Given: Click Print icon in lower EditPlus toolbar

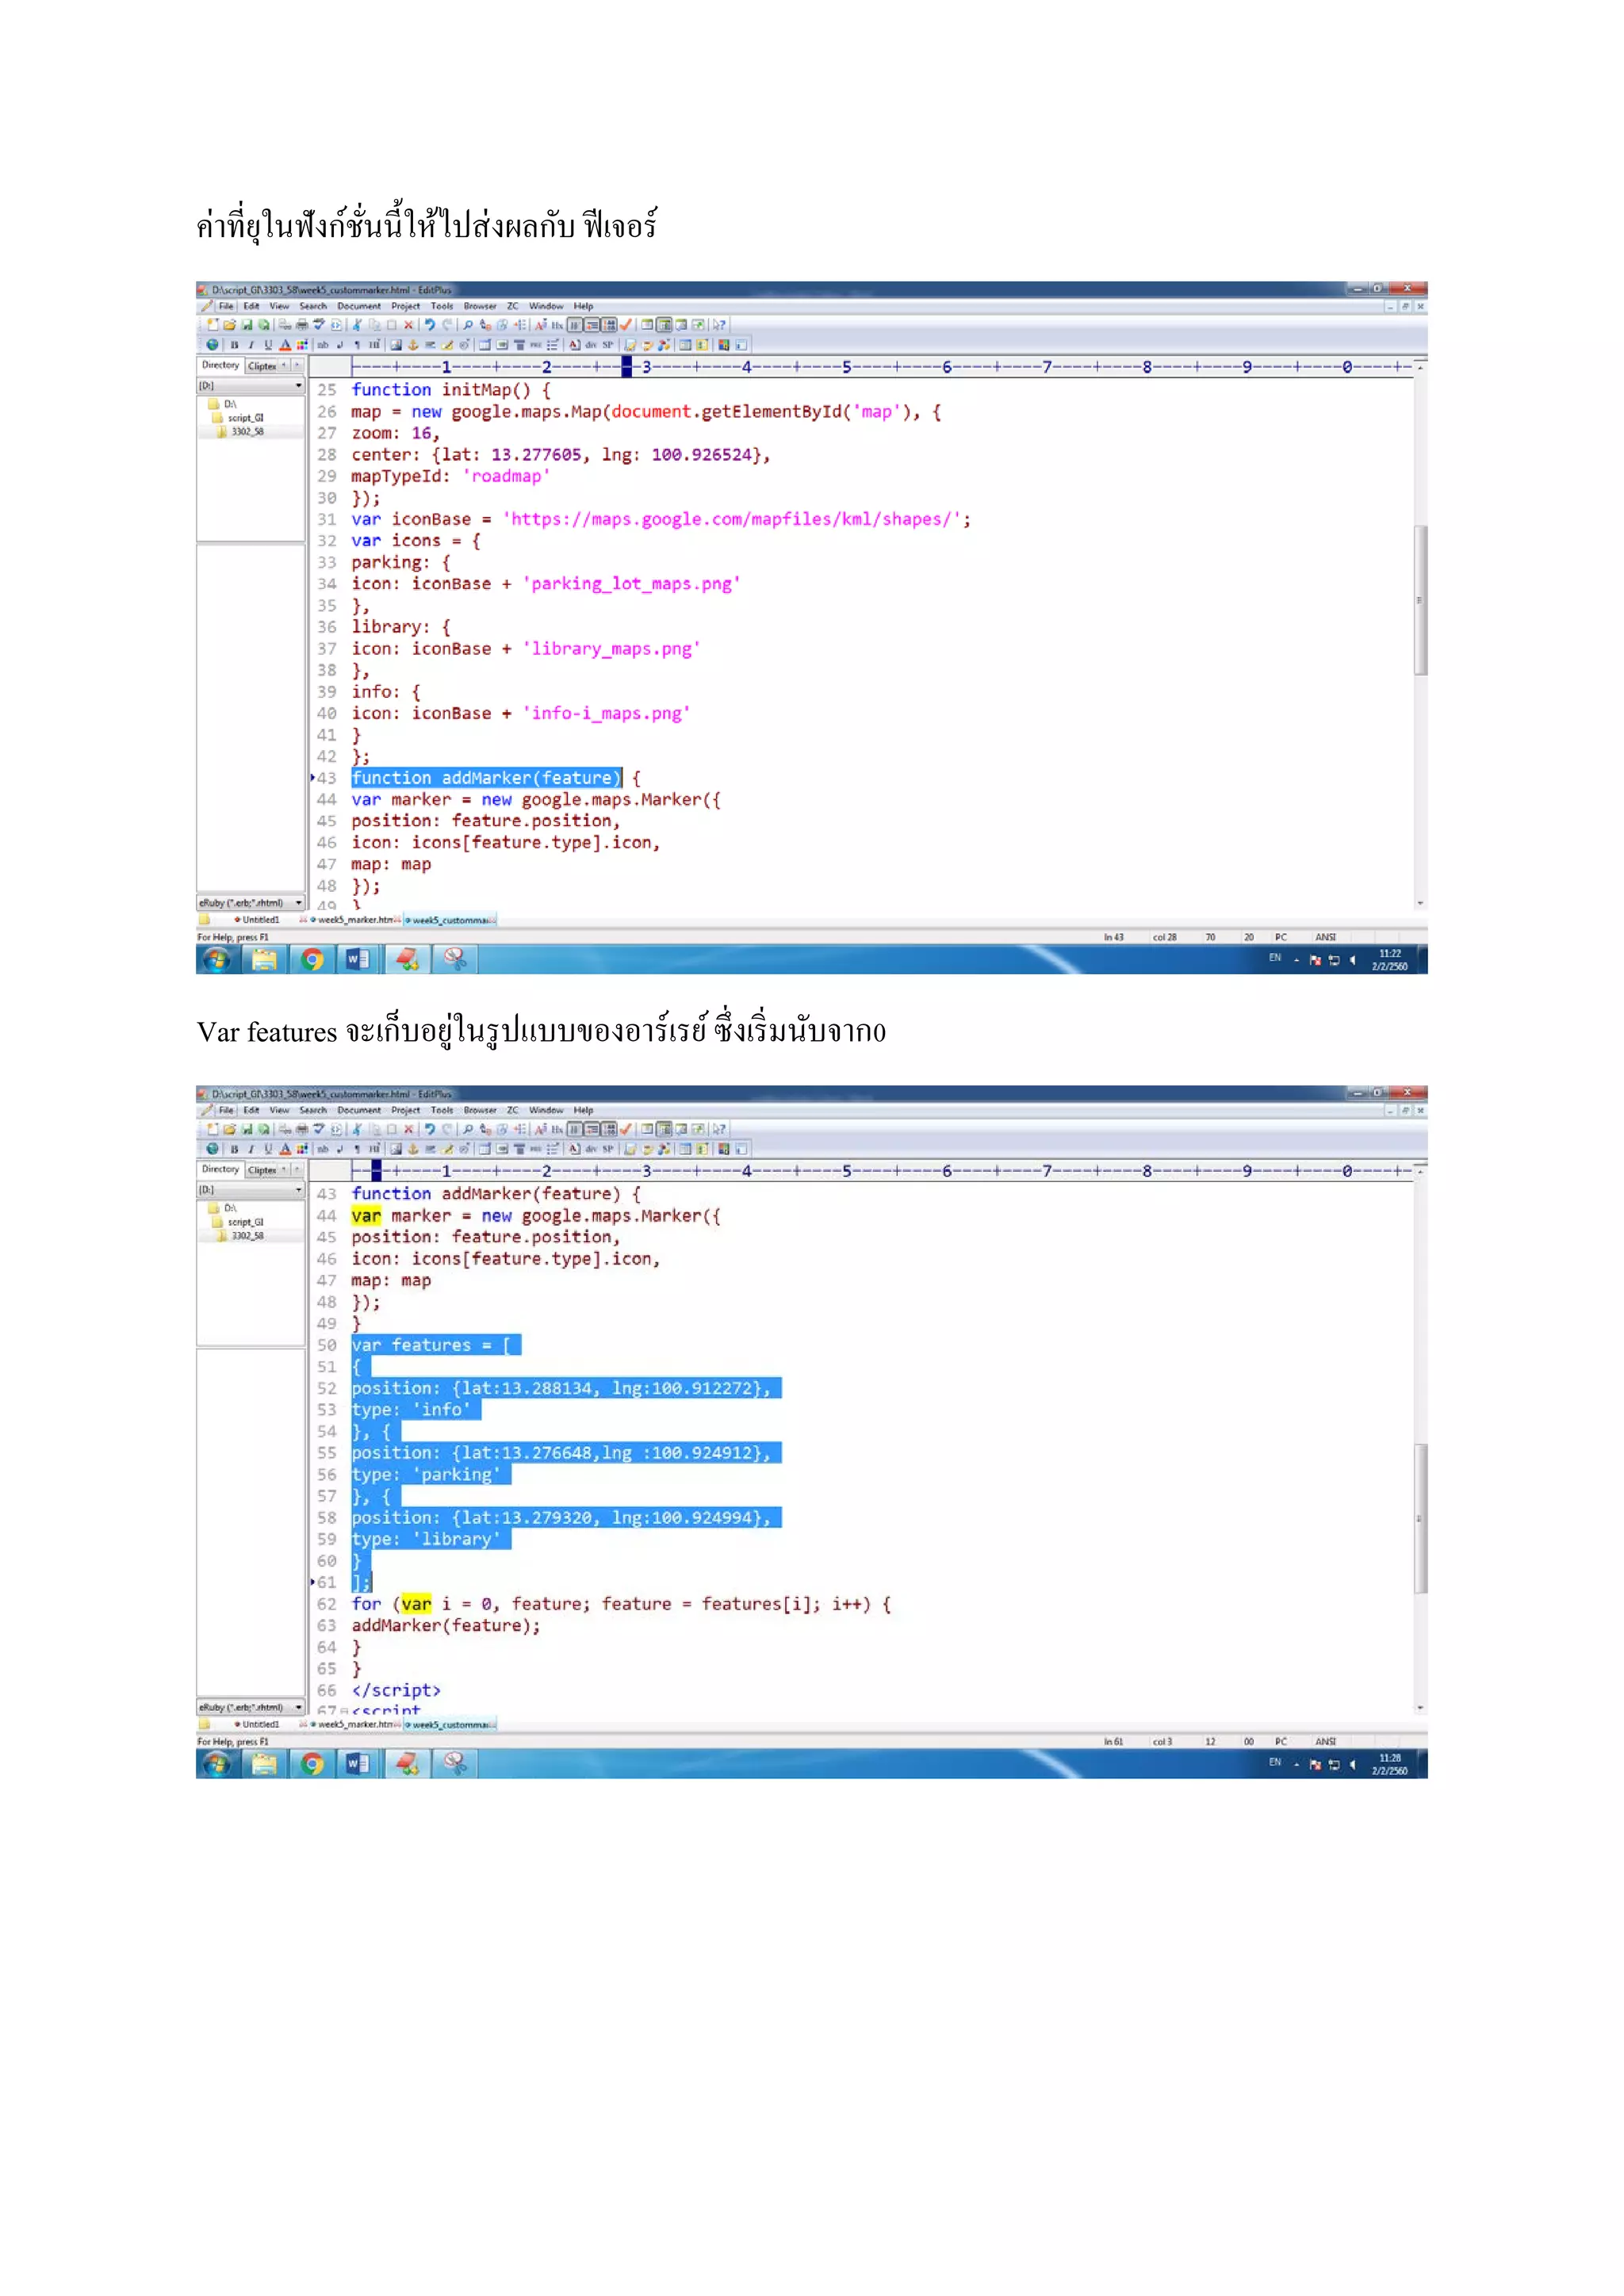Looking at the screenshot, I should pos(302,1129).
